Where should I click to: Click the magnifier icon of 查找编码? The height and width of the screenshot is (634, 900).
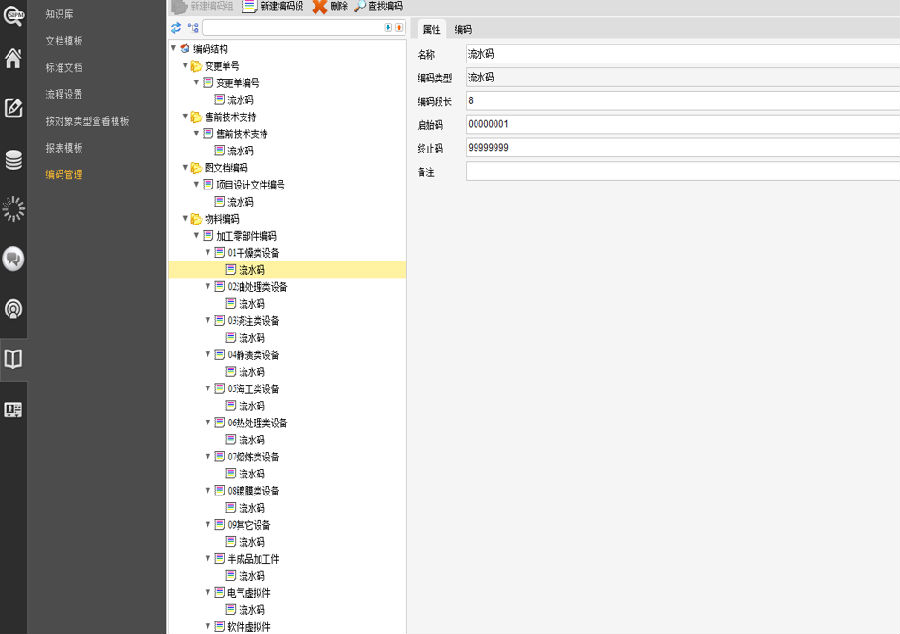click(x=360, y=6)
